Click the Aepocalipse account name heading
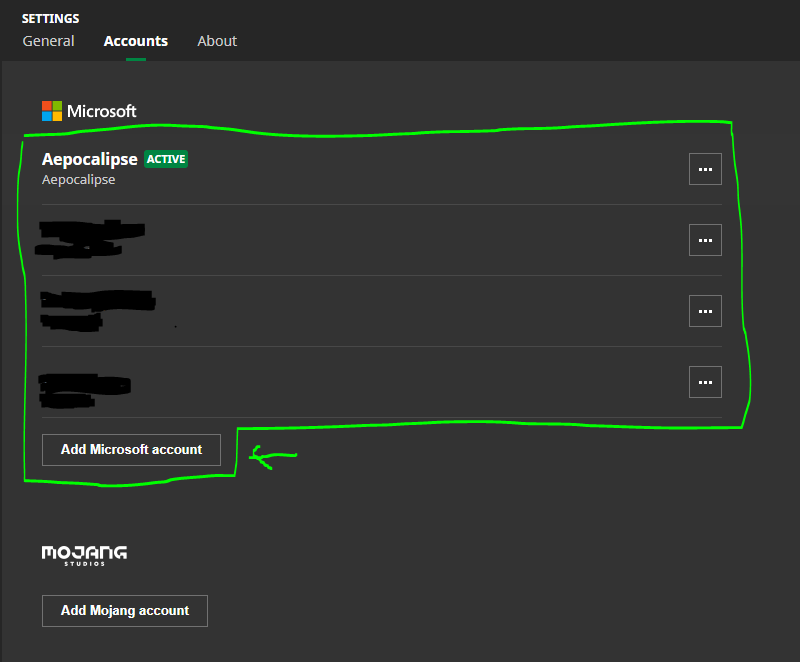This screenshot has height=662, width=800. (90, 159)
